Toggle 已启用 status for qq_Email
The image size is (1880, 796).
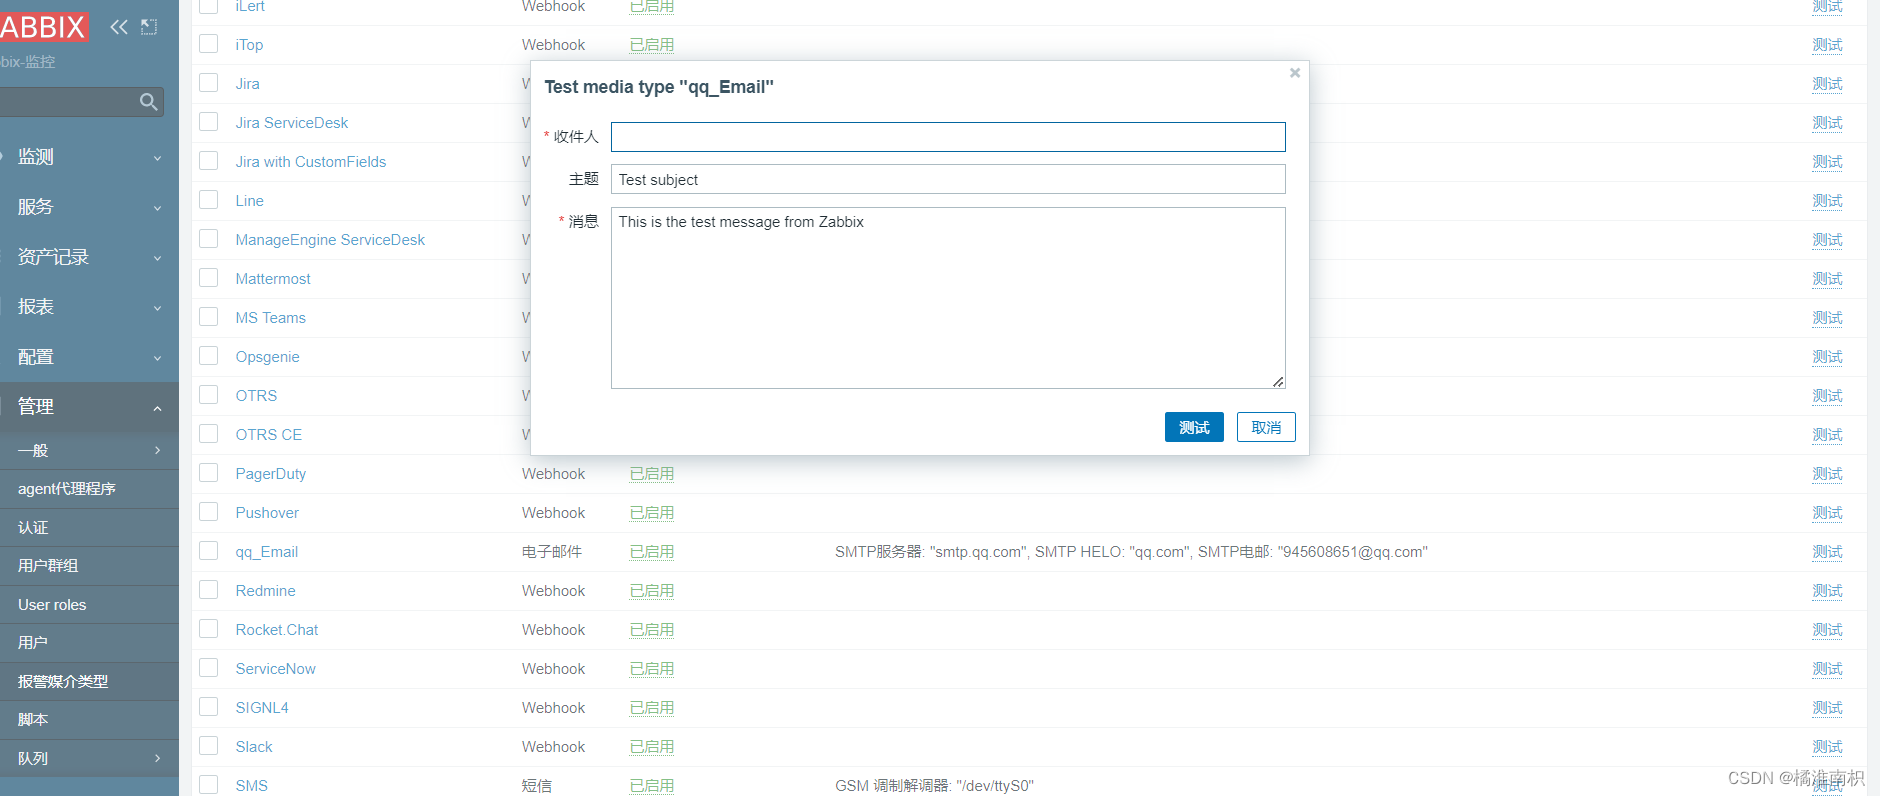tap(652, 552)
